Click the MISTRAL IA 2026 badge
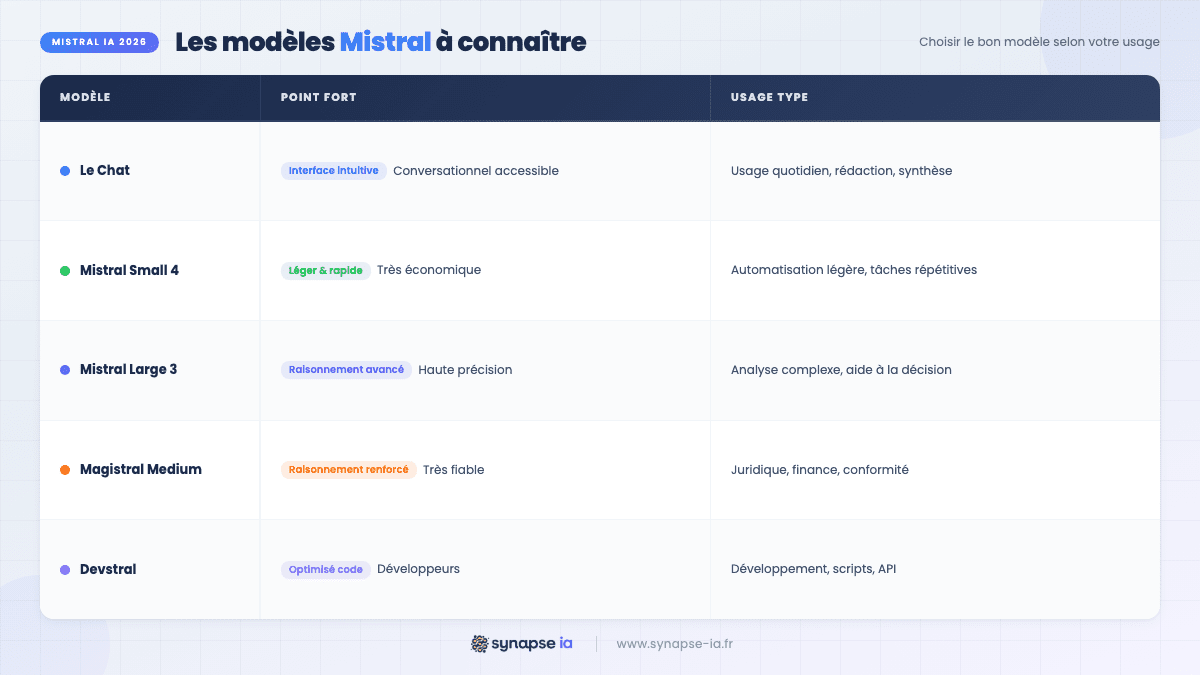 point(99,43)
